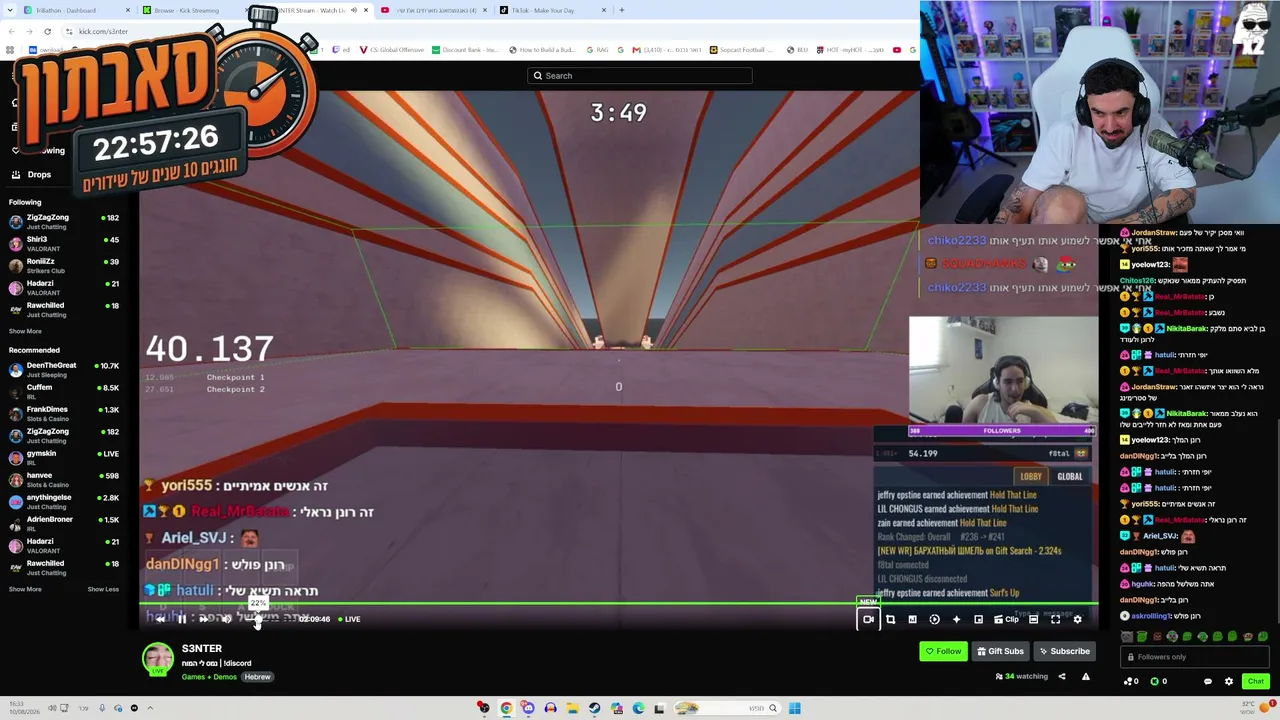1280x720 pixels.
Task: Click the chat bubble icon beside chat settings
Action: pyautogui.click(x=1207, y=681)
